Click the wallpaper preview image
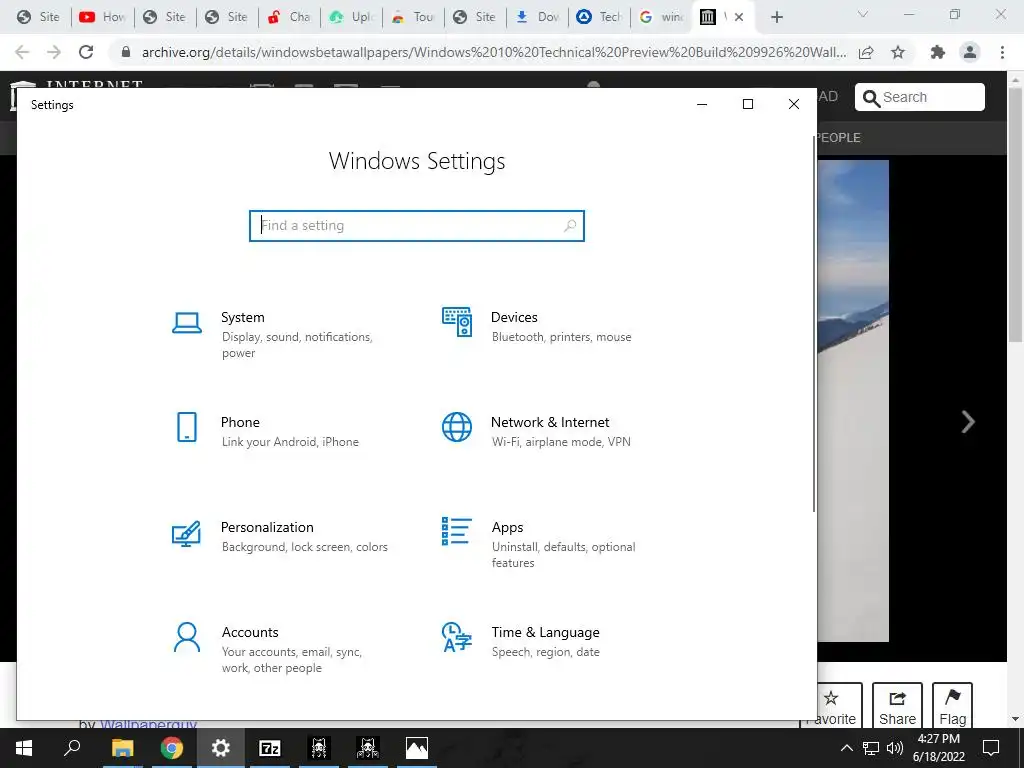The image size is (1024, 768). point(853,400)
